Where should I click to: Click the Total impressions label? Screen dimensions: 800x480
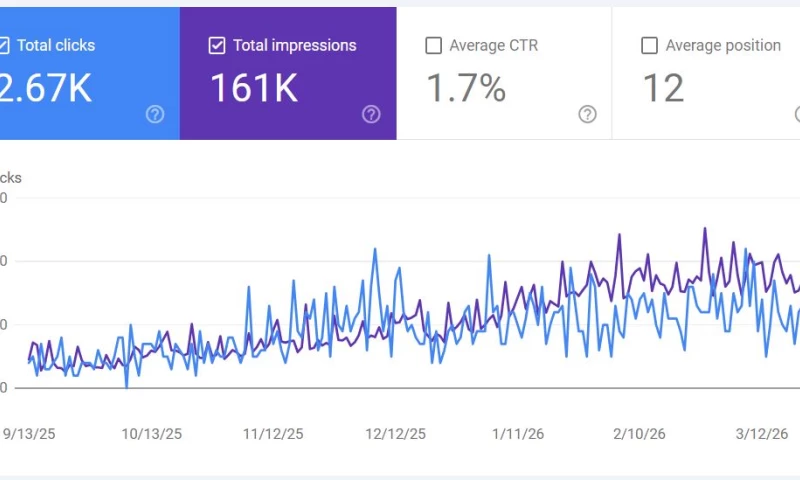(x=295, y=45)
